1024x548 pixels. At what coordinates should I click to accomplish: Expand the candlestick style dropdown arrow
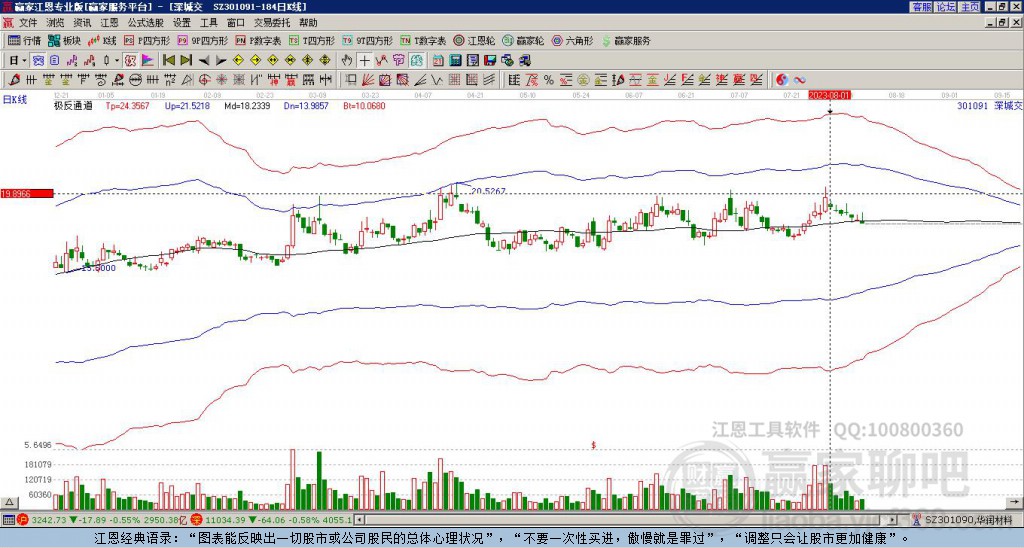117,61
